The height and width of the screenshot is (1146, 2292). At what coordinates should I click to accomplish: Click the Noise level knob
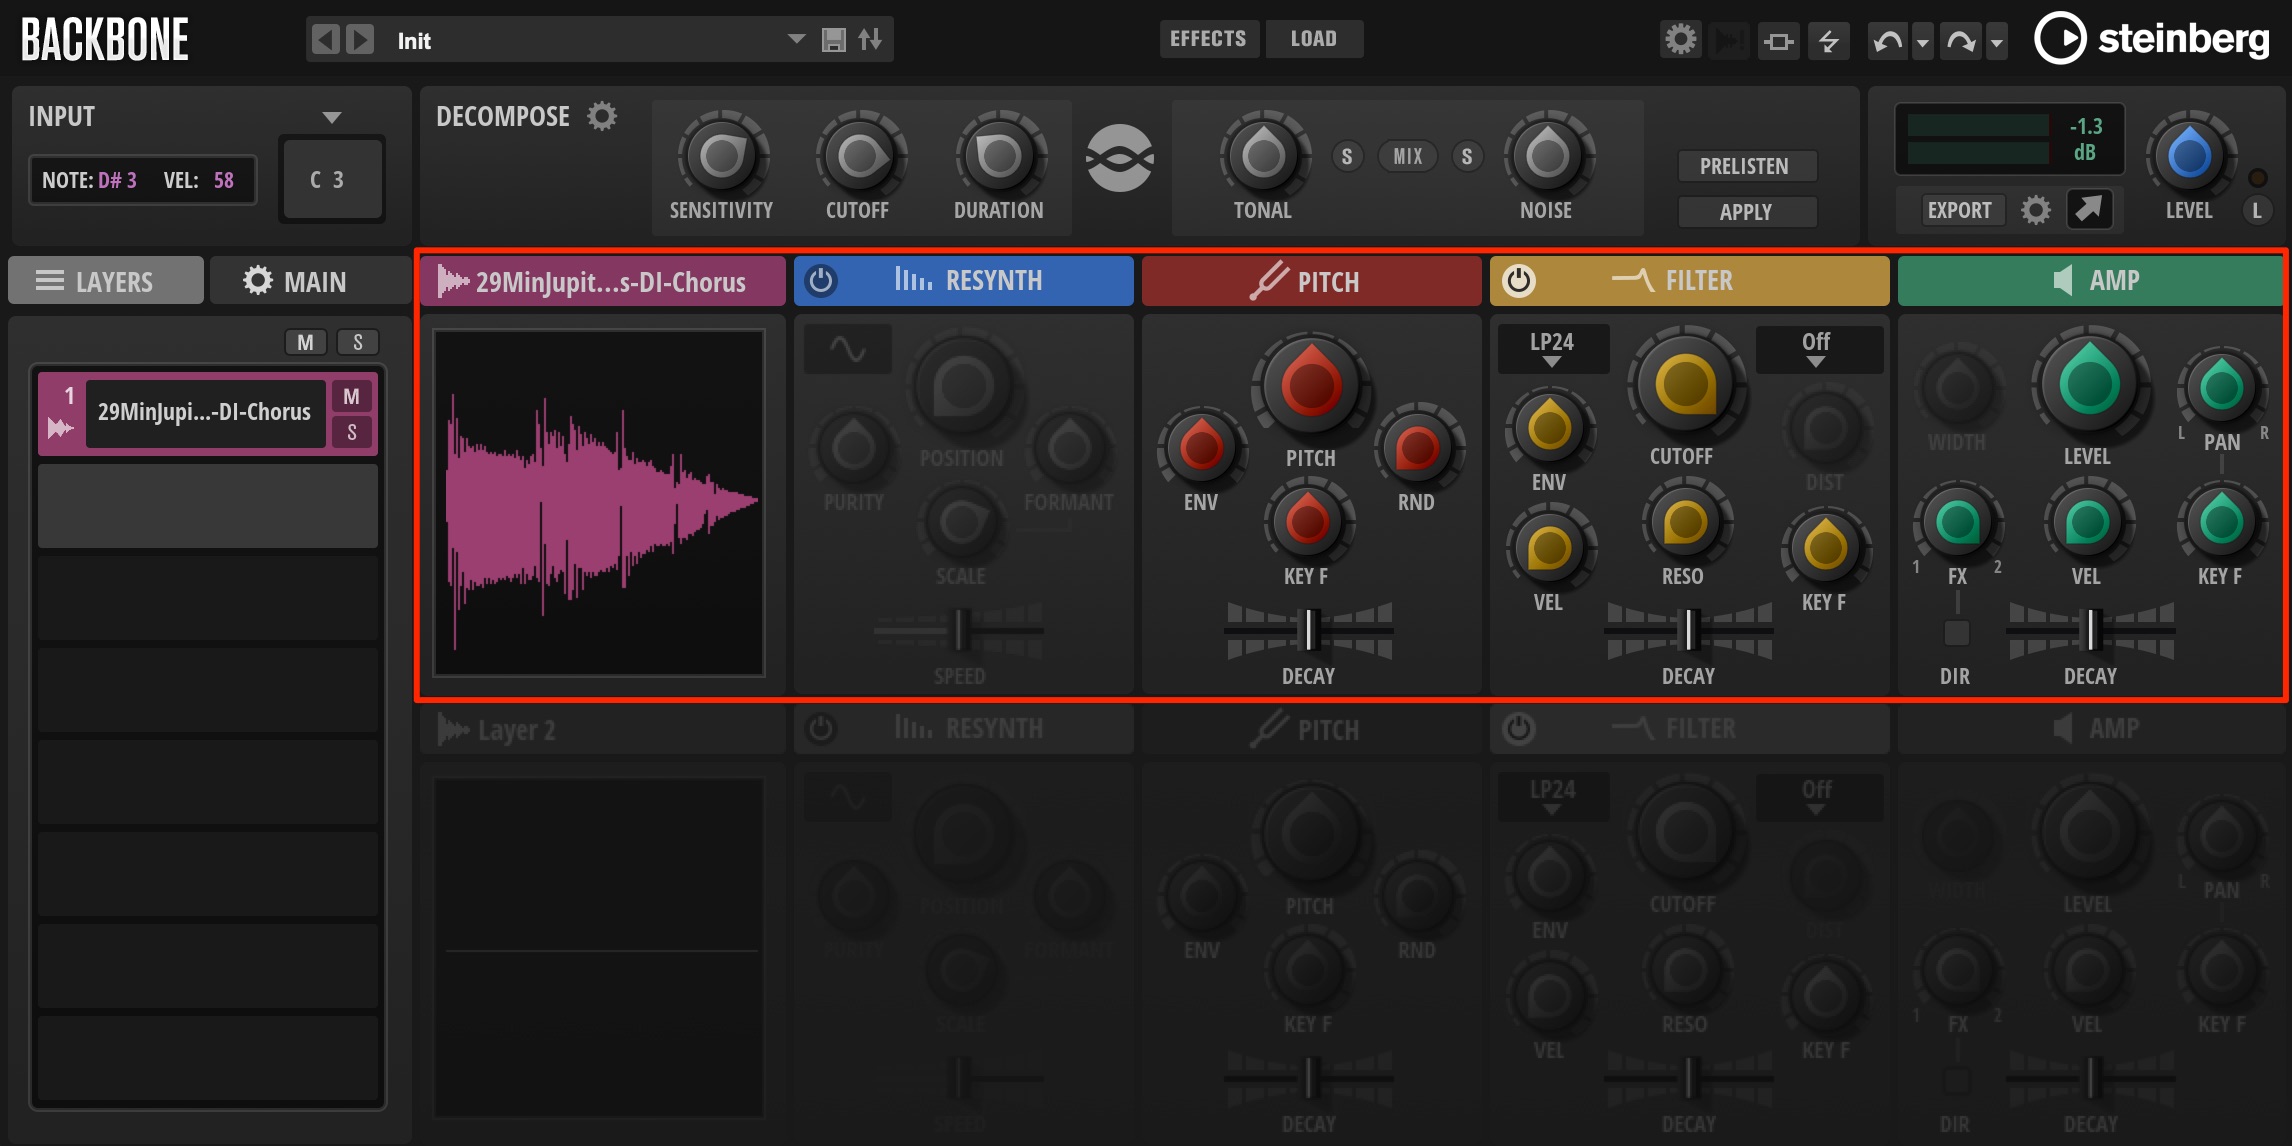(1547, 156)
